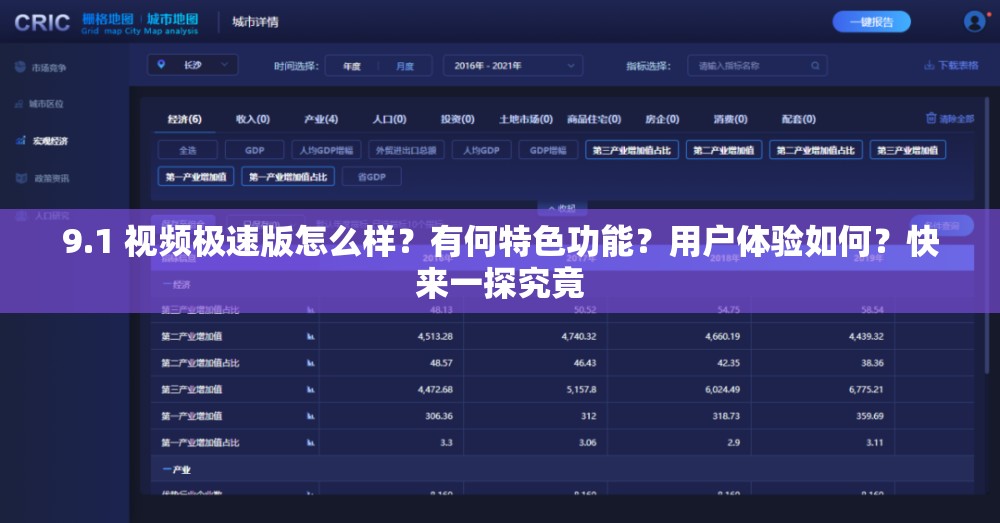Open the 城市详情 header tab
The image size is (1000, 523).
pos(255,22)
